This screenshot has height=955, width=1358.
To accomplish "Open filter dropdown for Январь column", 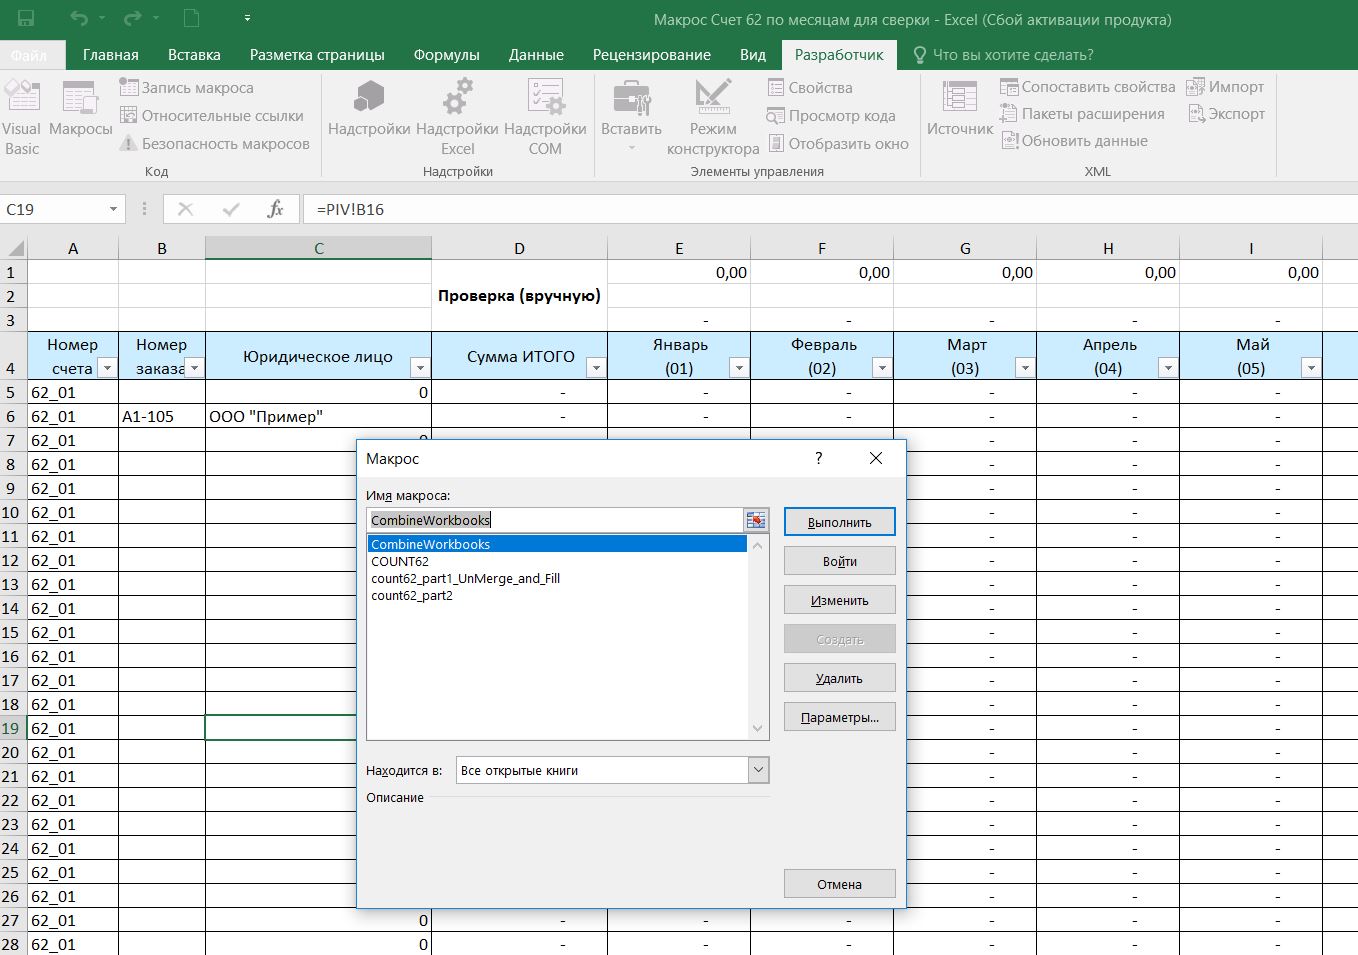I will 739,368.
